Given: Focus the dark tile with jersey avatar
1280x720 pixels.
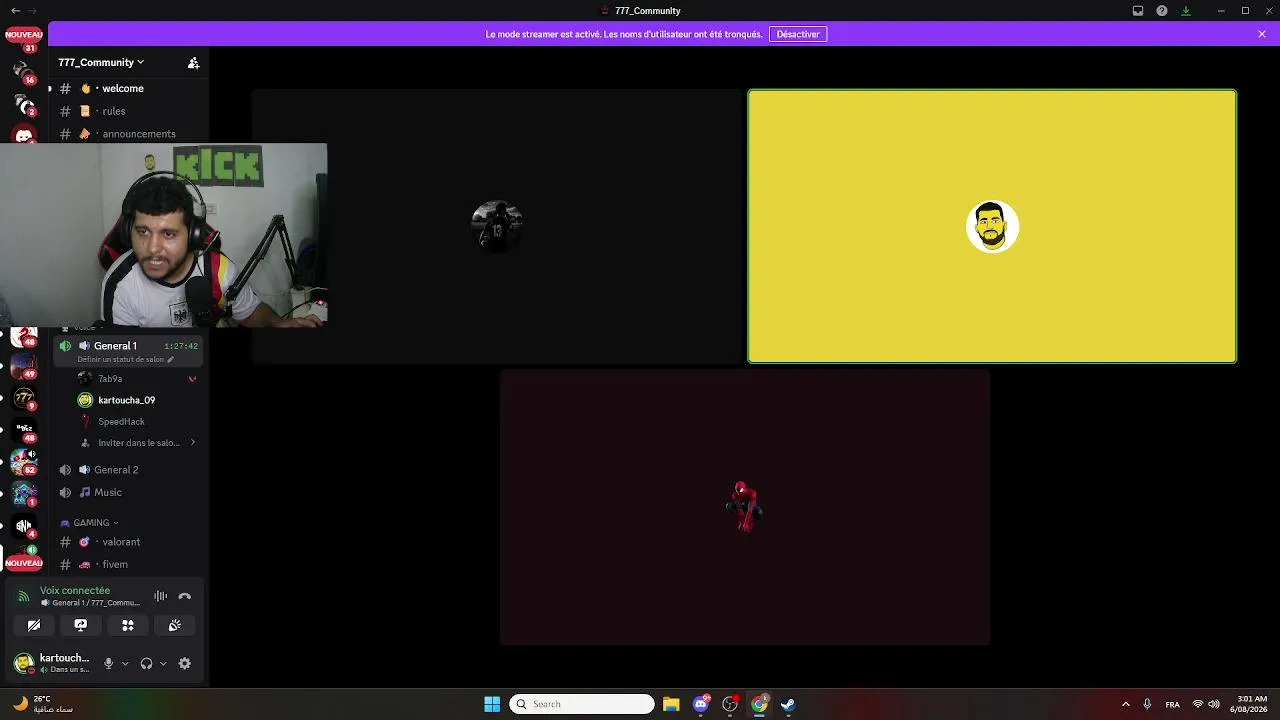Looking at the screenshot, I should pos(497,226).
